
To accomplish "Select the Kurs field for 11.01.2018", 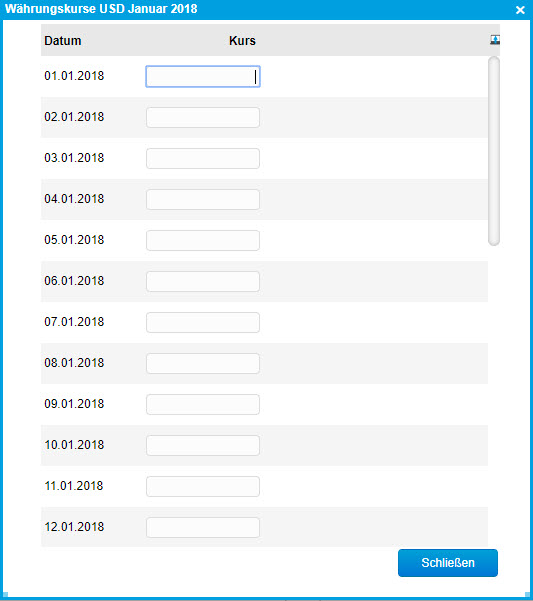I will (203, 486).
